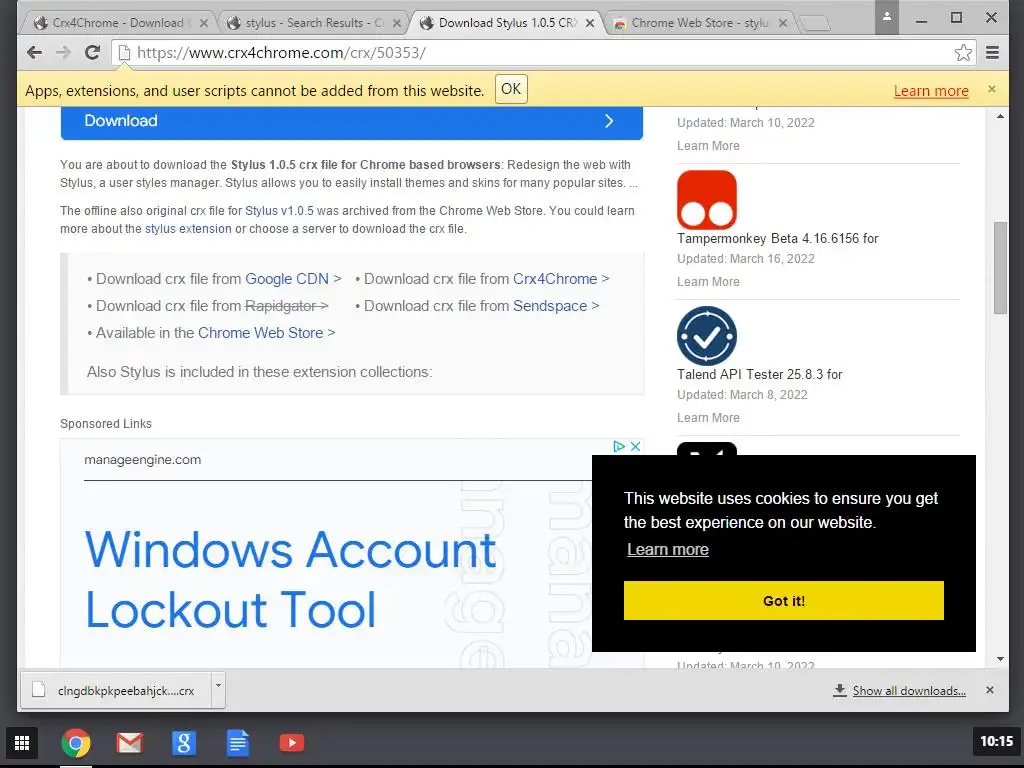
Task: Open the user profile icon in title bar
Action: click(887, 18)
